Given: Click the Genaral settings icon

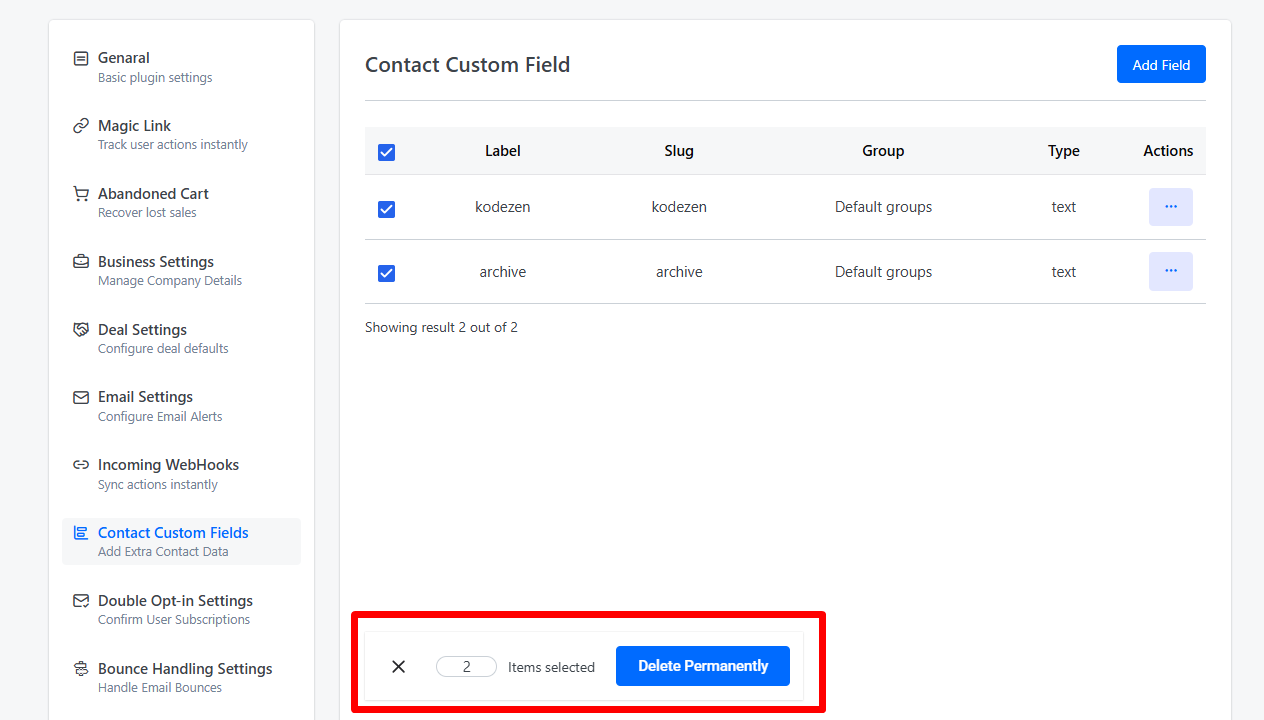Looking at the screenshot, I should [81, 58].
